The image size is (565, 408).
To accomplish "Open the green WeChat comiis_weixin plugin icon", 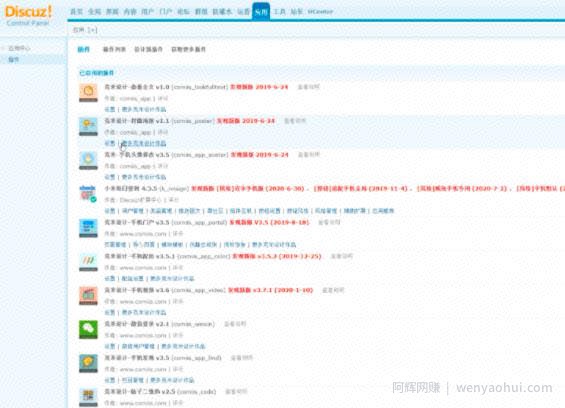I will (x=88, y=329).
